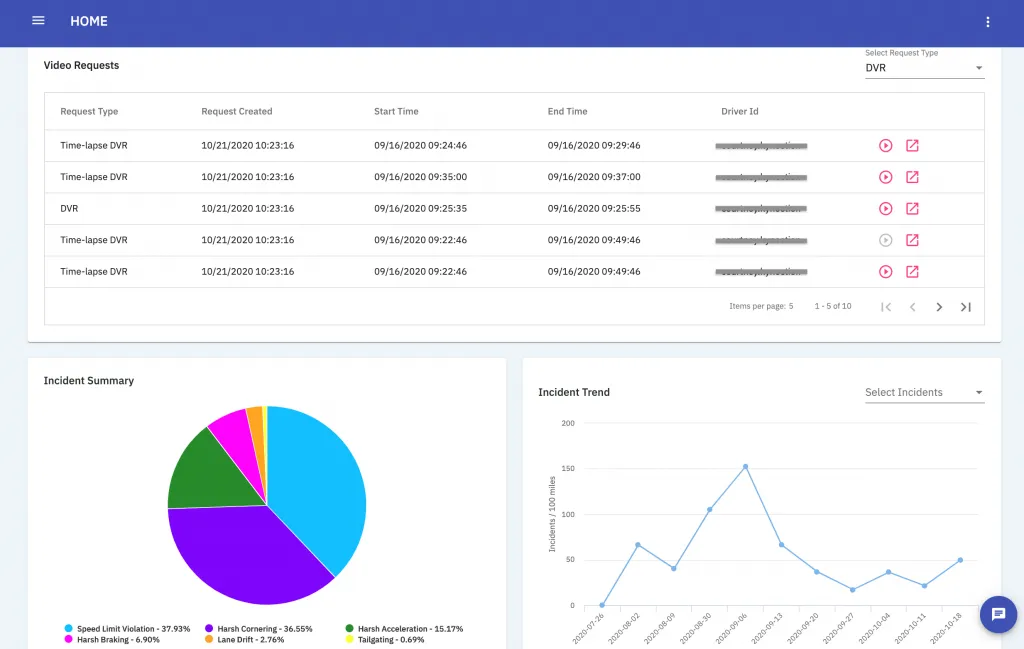Click the Request Created column header
The image size is (1024, 649).
[236, 112]
